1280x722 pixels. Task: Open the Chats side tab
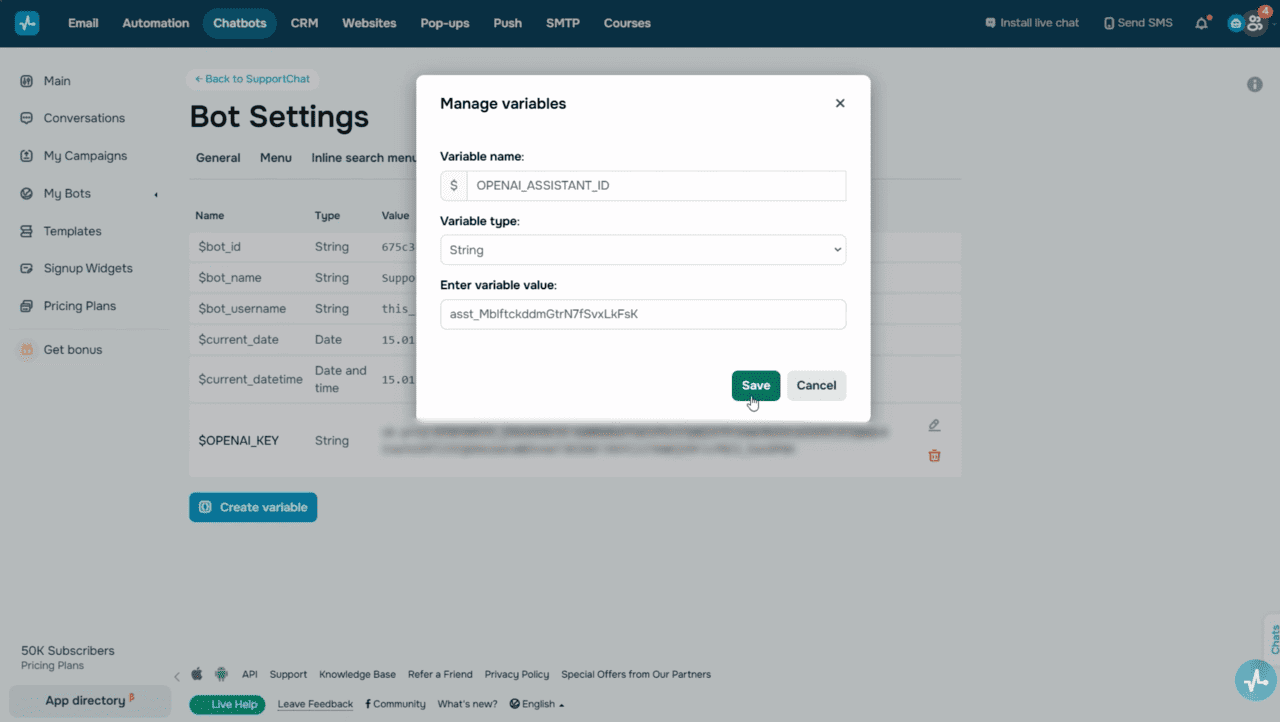[1273, 638]
